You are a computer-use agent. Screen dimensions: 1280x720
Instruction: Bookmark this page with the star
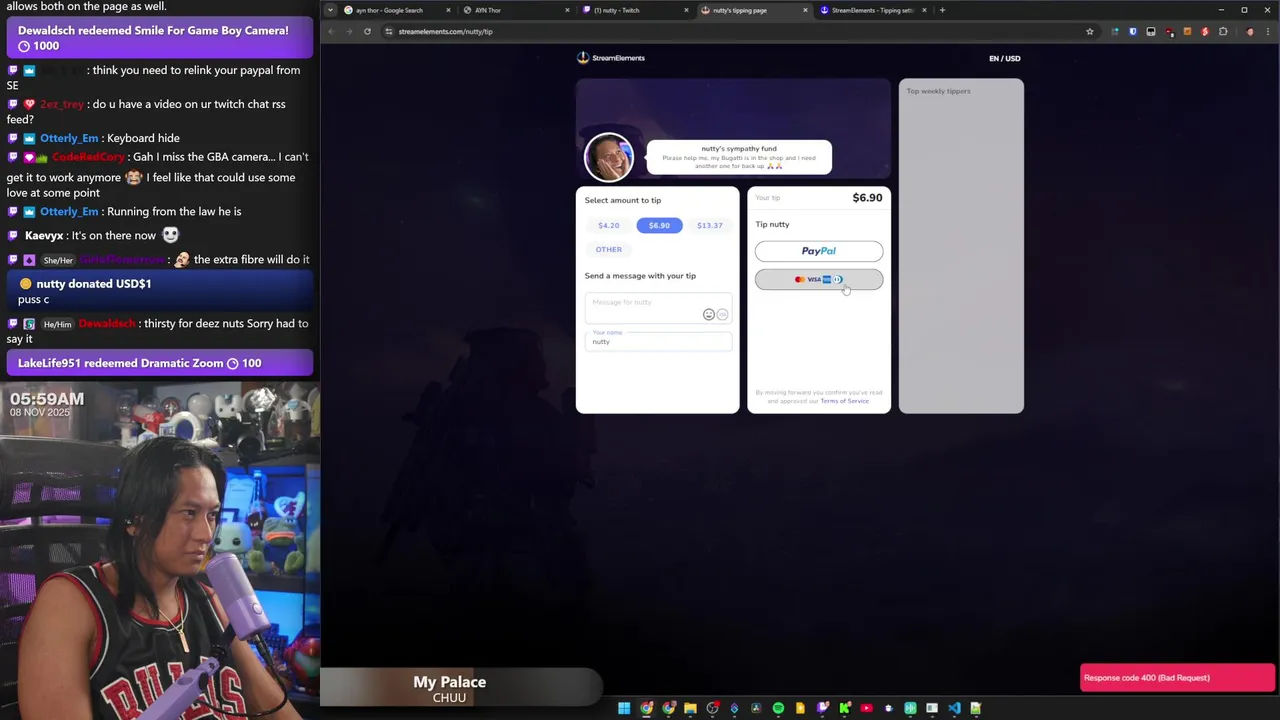pyautogui.click(x=1090, y=31)
